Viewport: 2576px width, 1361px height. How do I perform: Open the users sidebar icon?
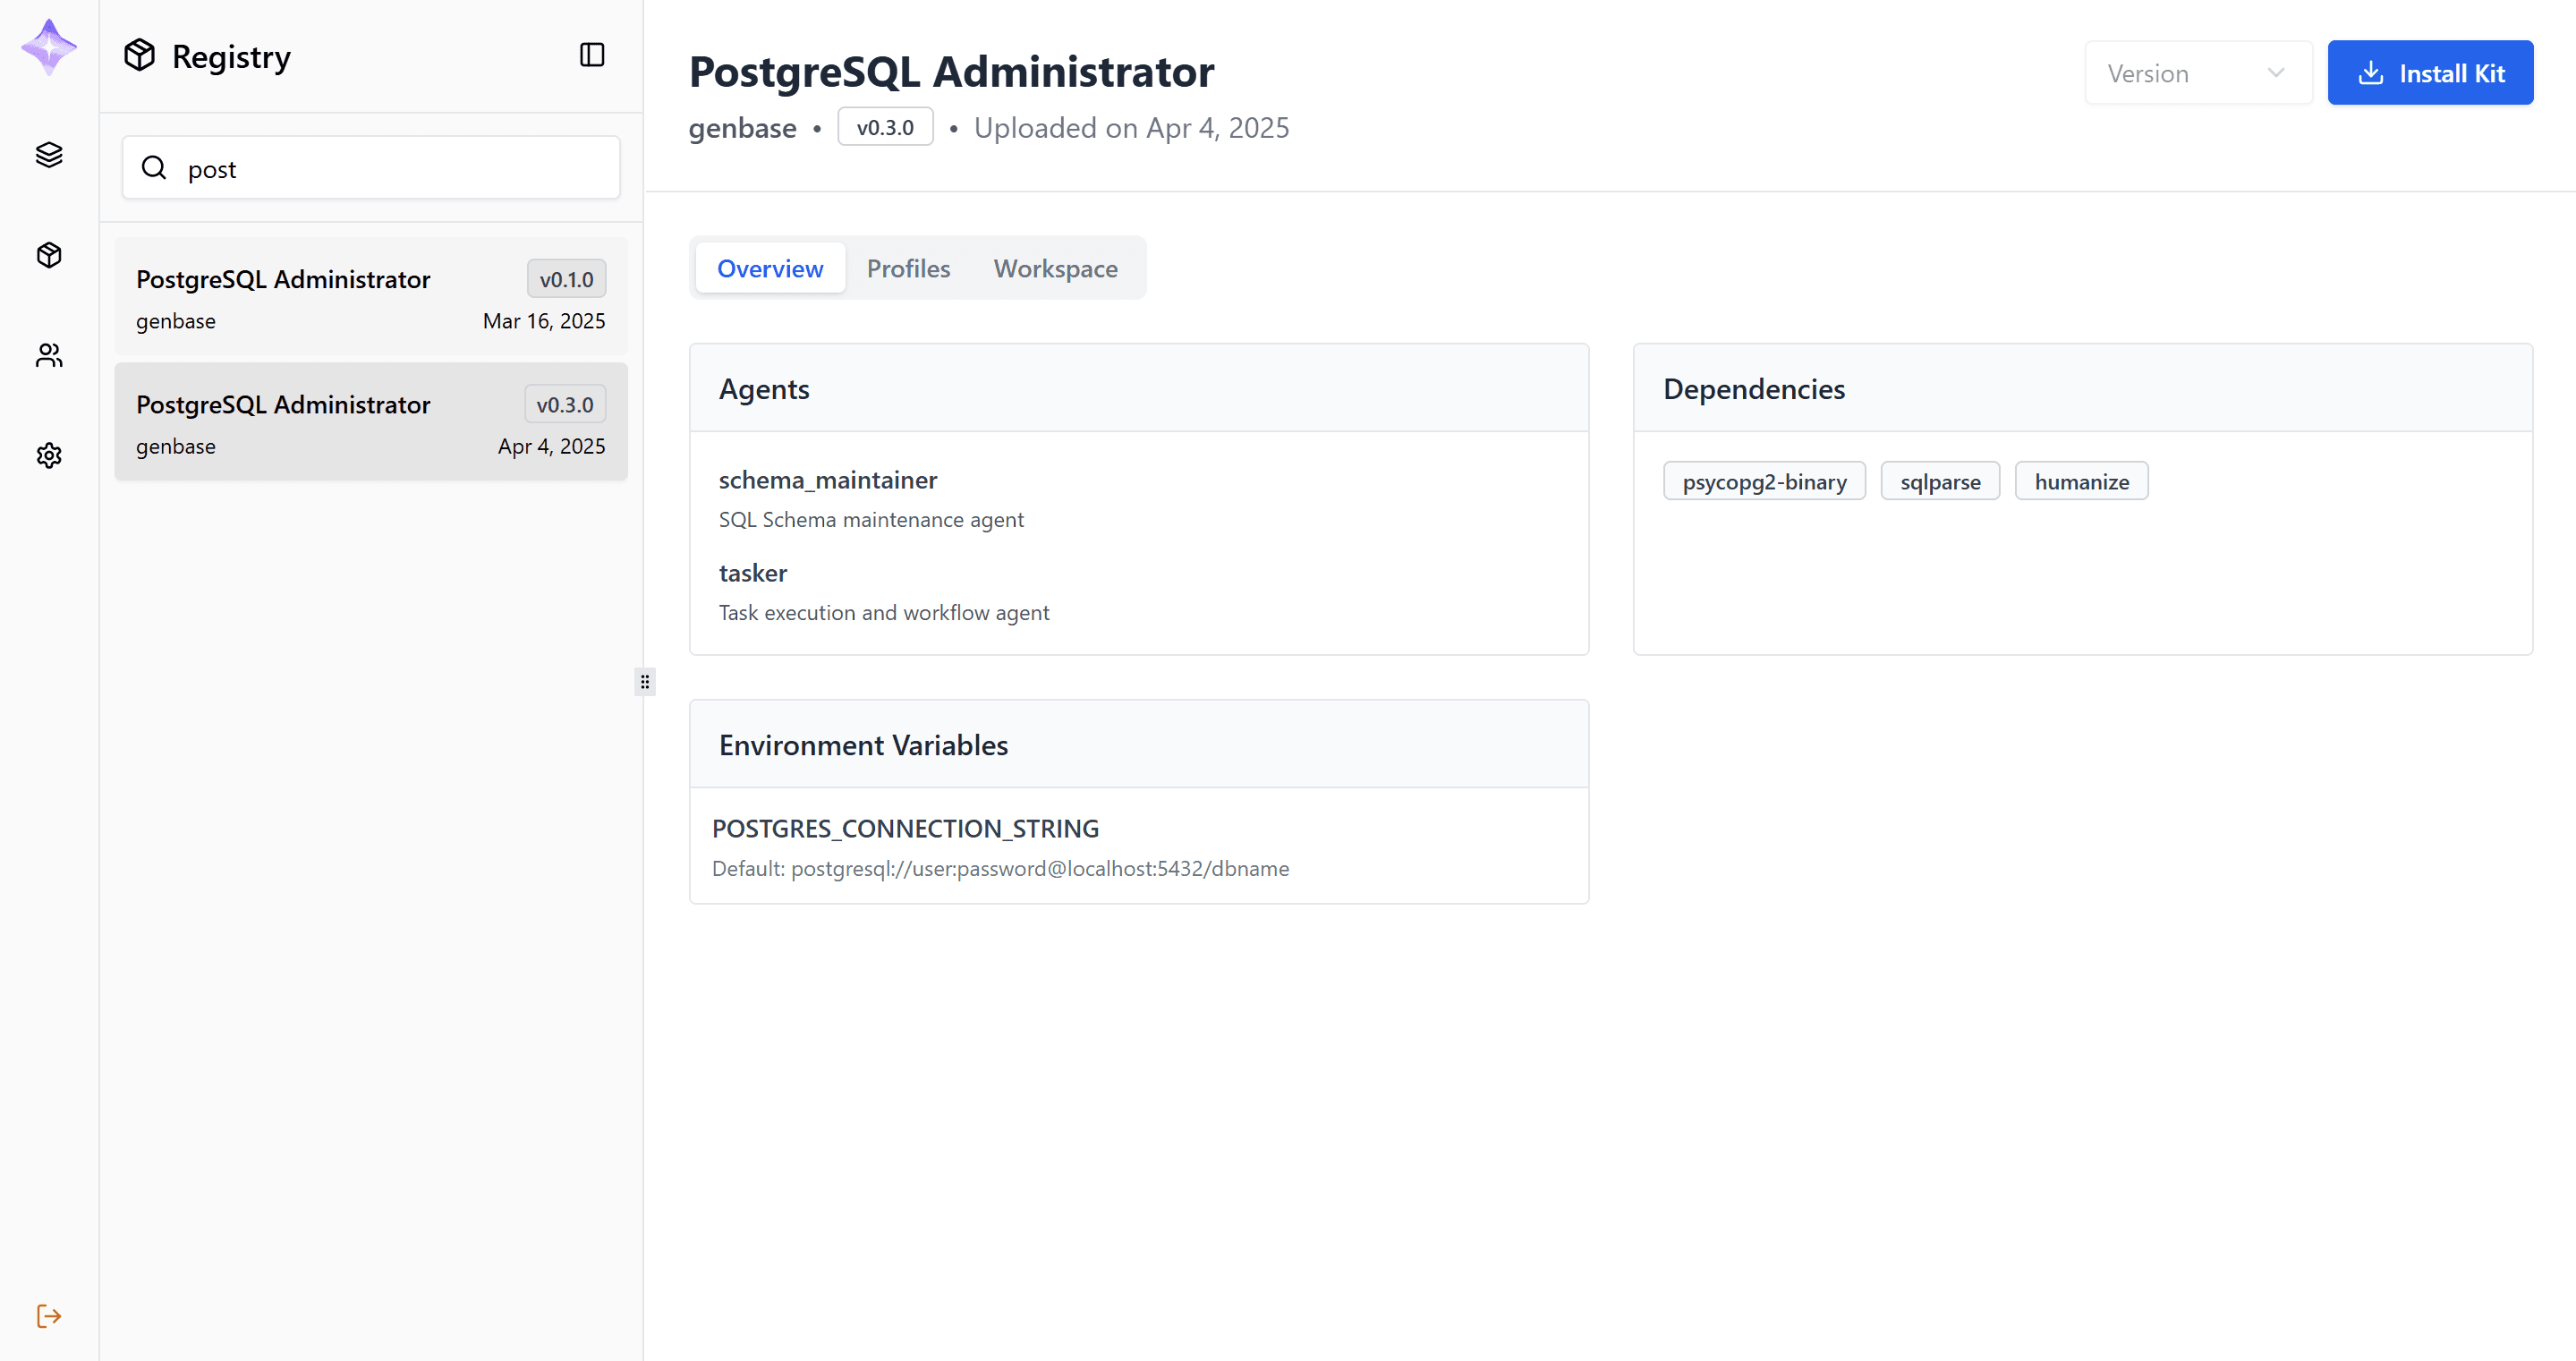coord(49,355)
